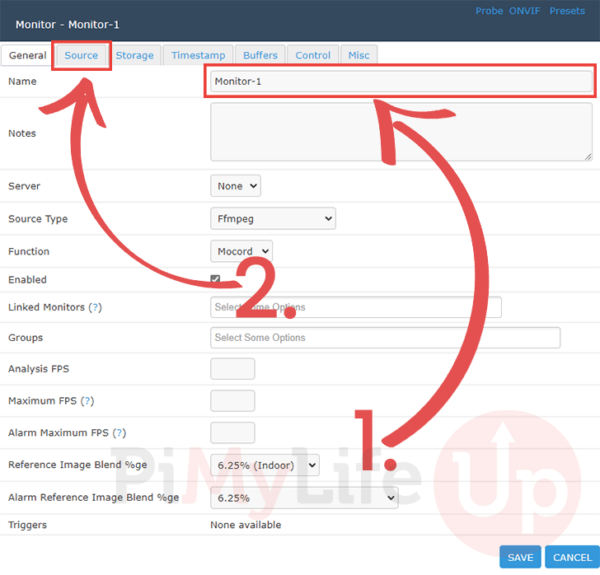Click the Presets link

click(567, 12)
